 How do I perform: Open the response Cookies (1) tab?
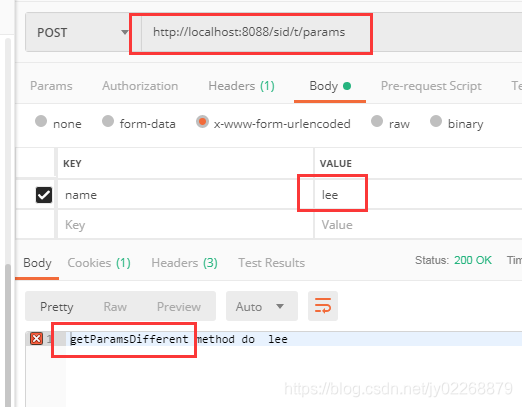click(x=99, y=263)
